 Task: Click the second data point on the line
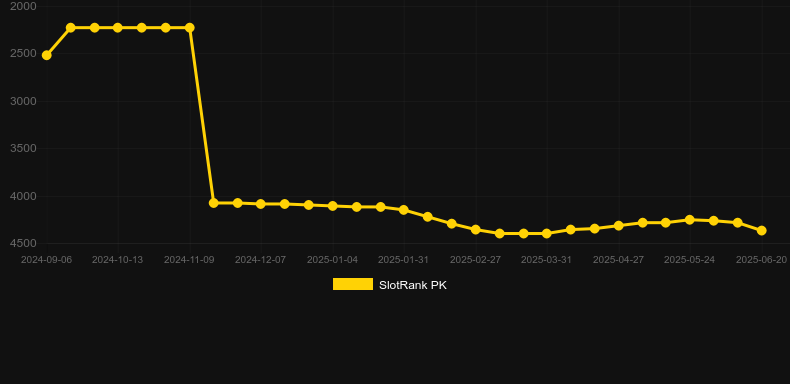[x=71, y=28]
